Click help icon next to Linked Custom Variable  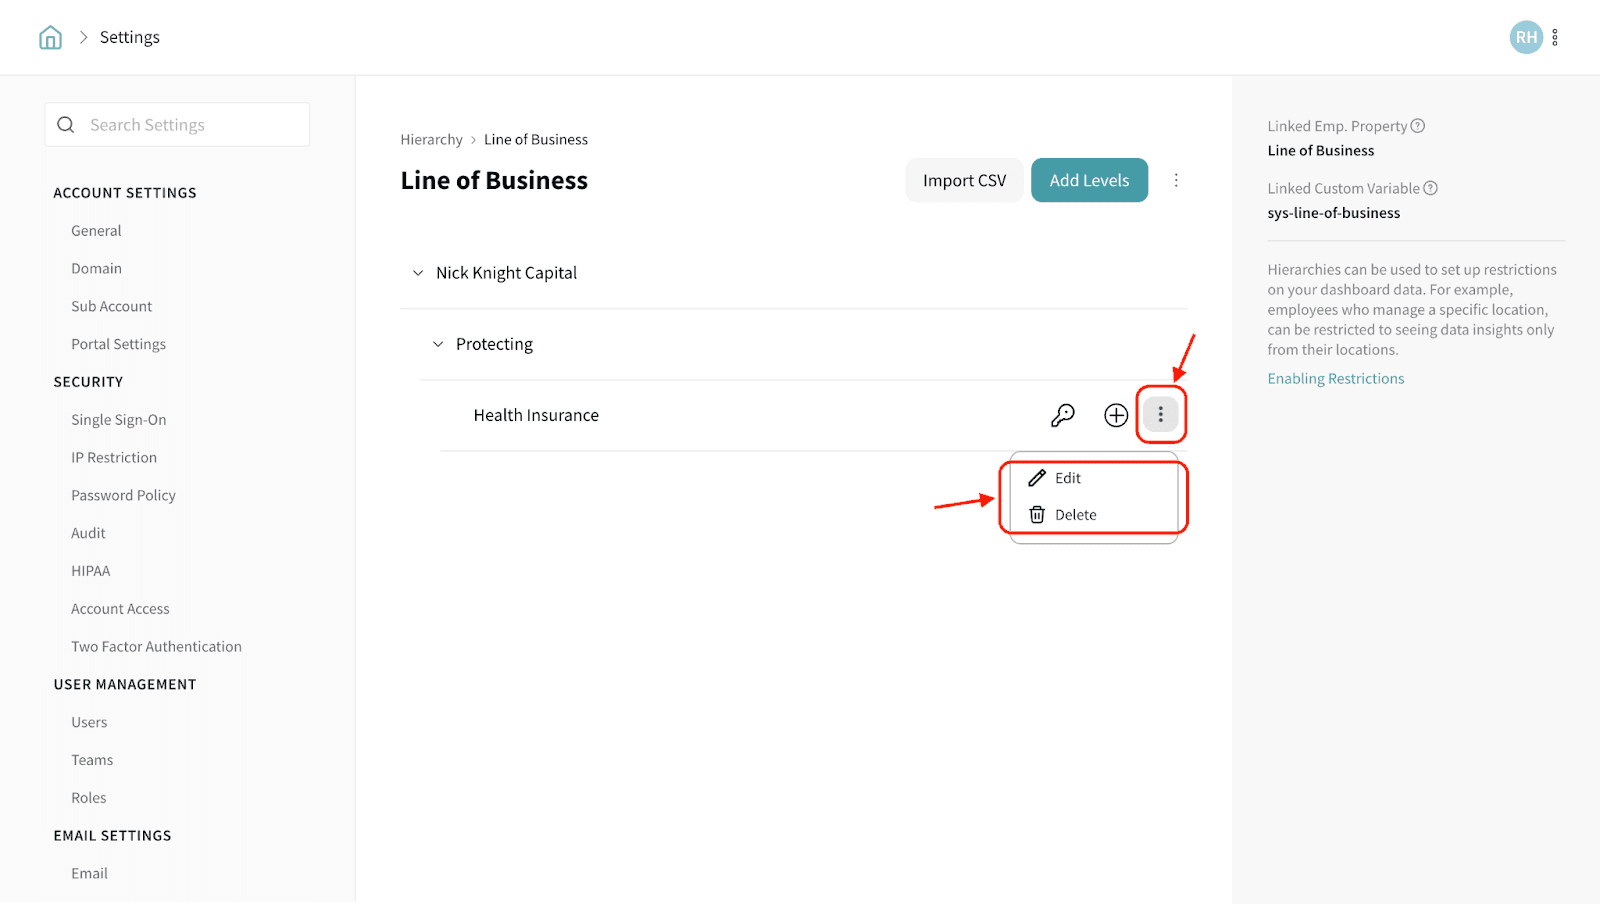[x=1431, y=188]
